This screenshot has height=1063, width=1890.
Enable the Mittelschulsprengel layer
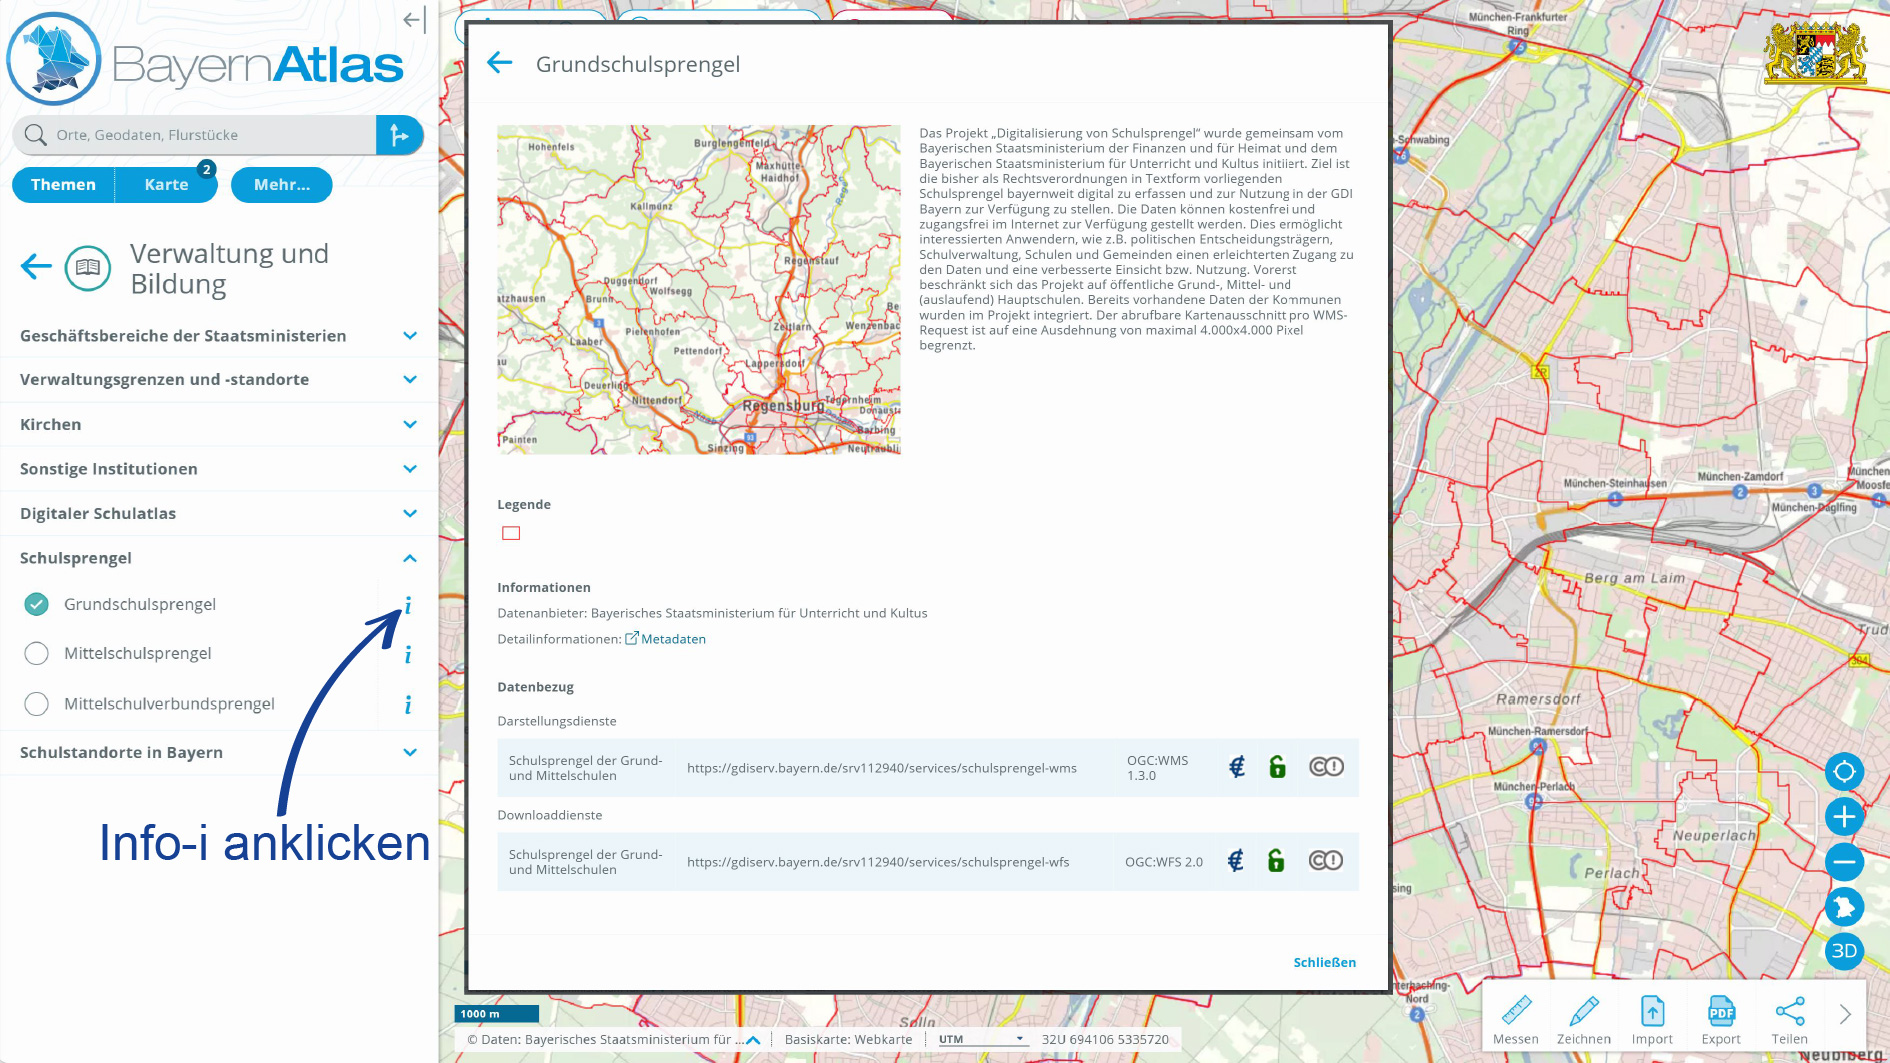(37, 653)
